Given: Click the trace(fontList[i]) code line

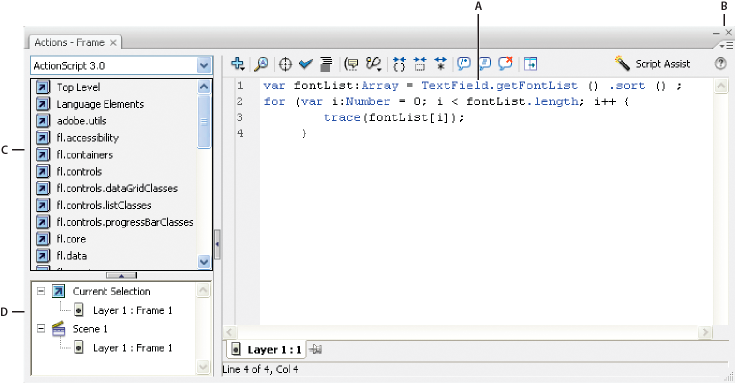Looking at the screenshot, I should 394,118.
